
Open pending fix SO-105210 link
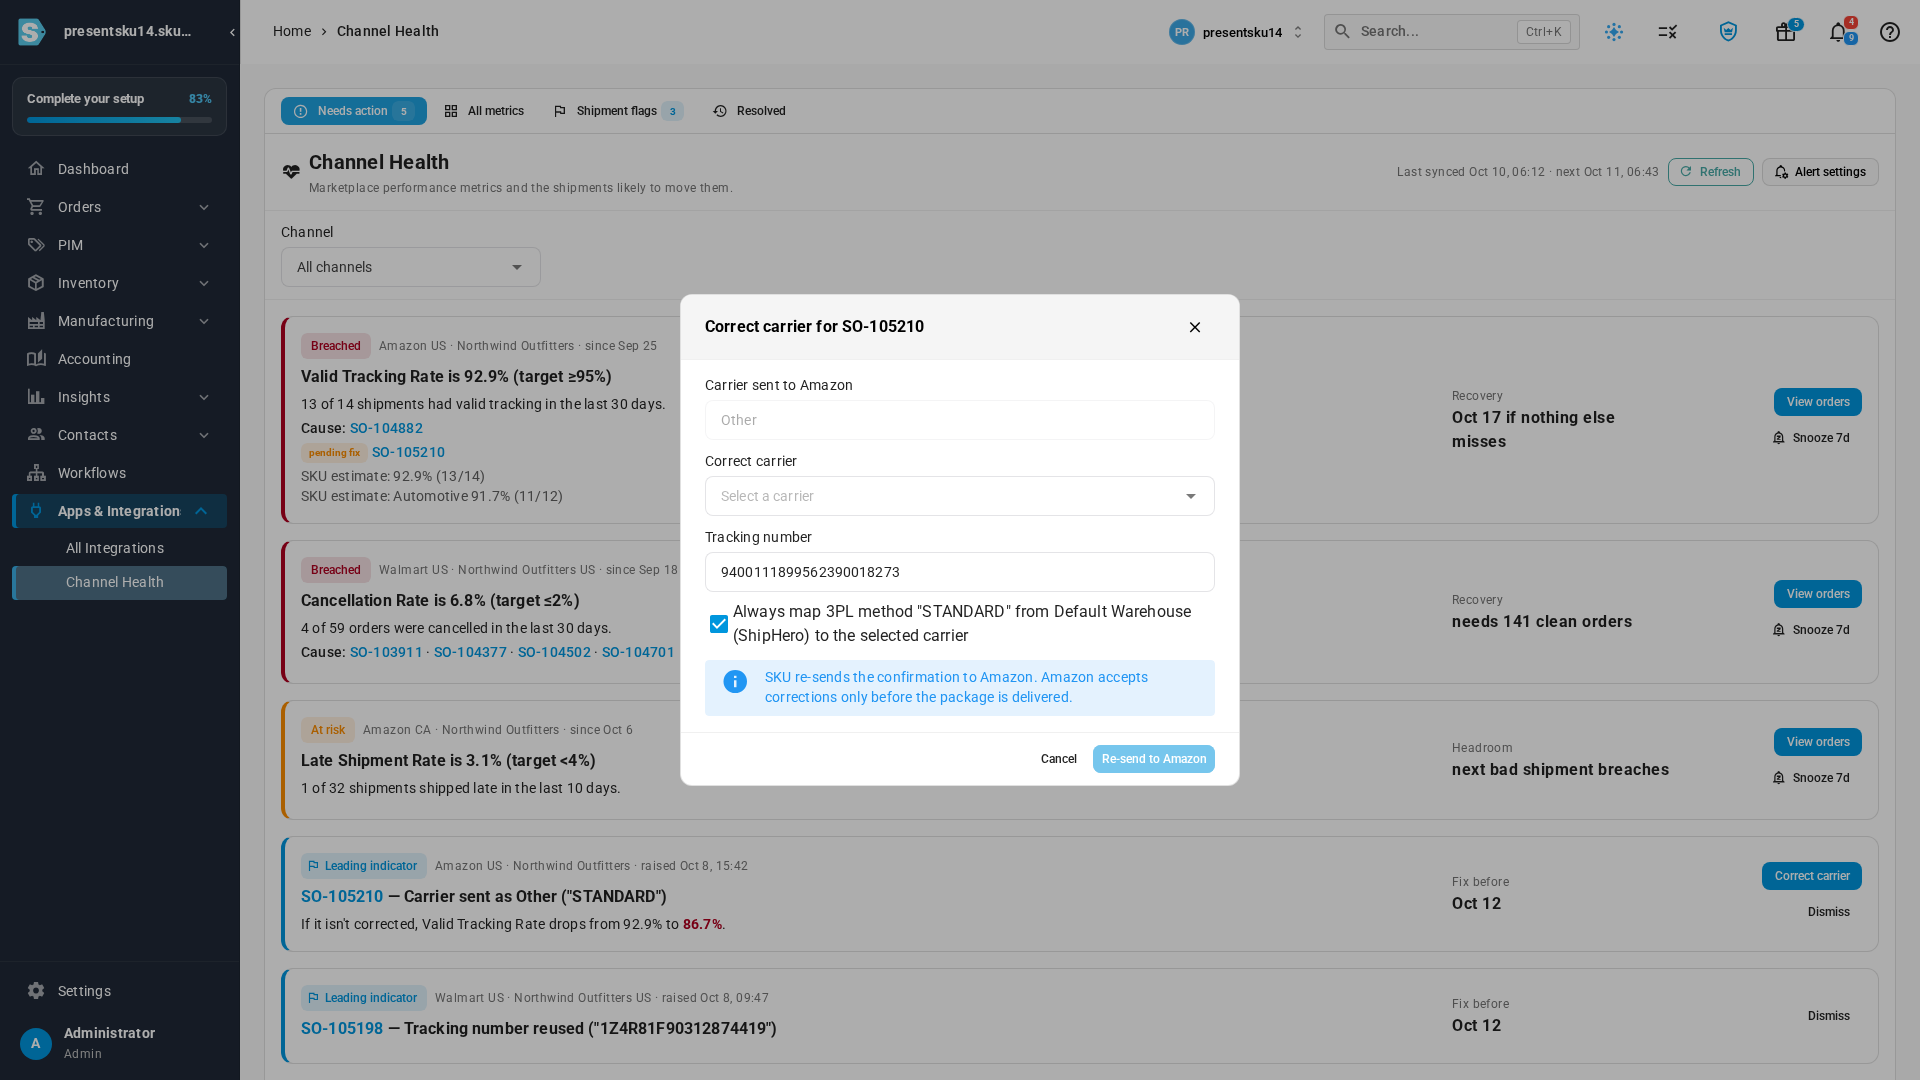[x=408, y=452]
